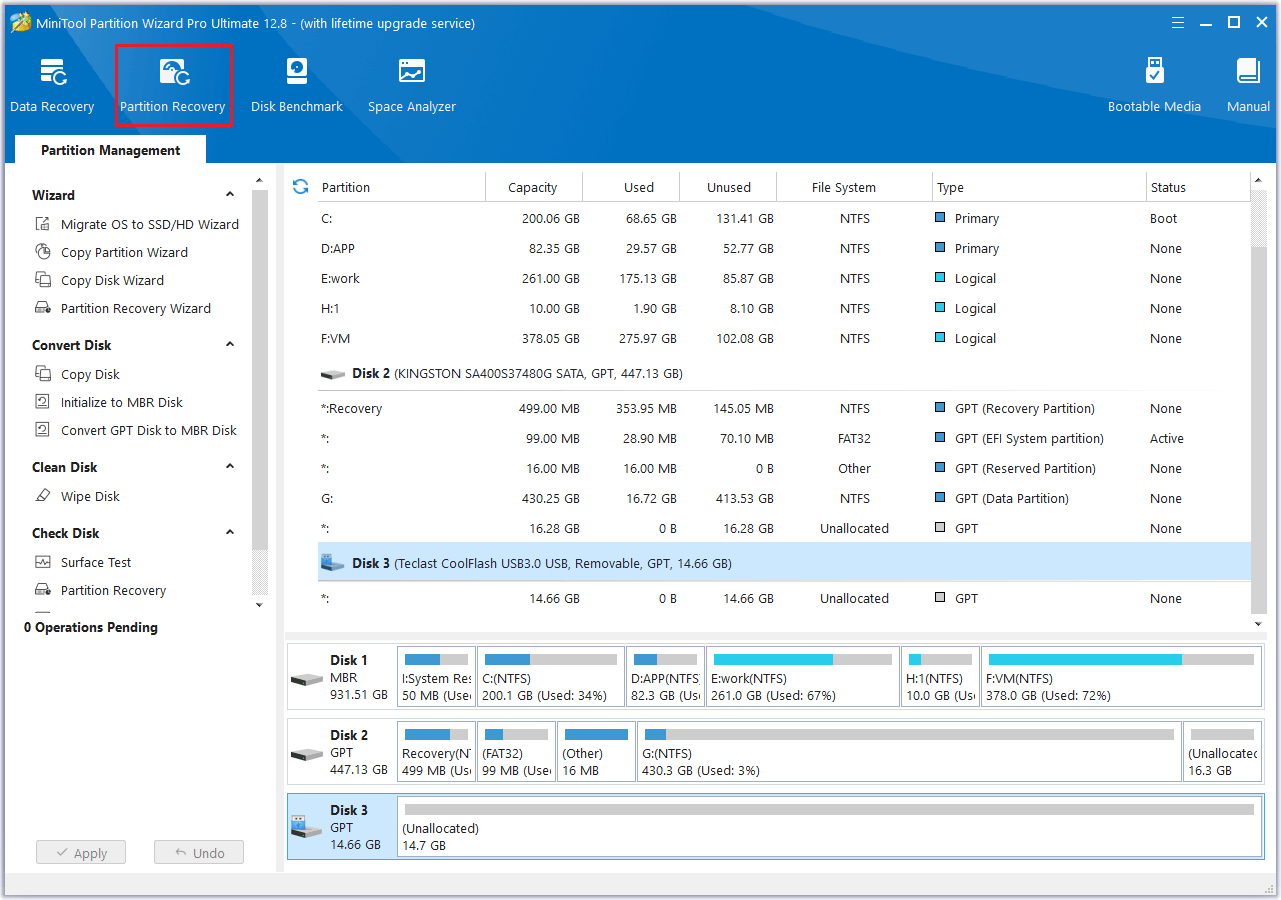Select H:1(NTFS) block in disk map

940,677
